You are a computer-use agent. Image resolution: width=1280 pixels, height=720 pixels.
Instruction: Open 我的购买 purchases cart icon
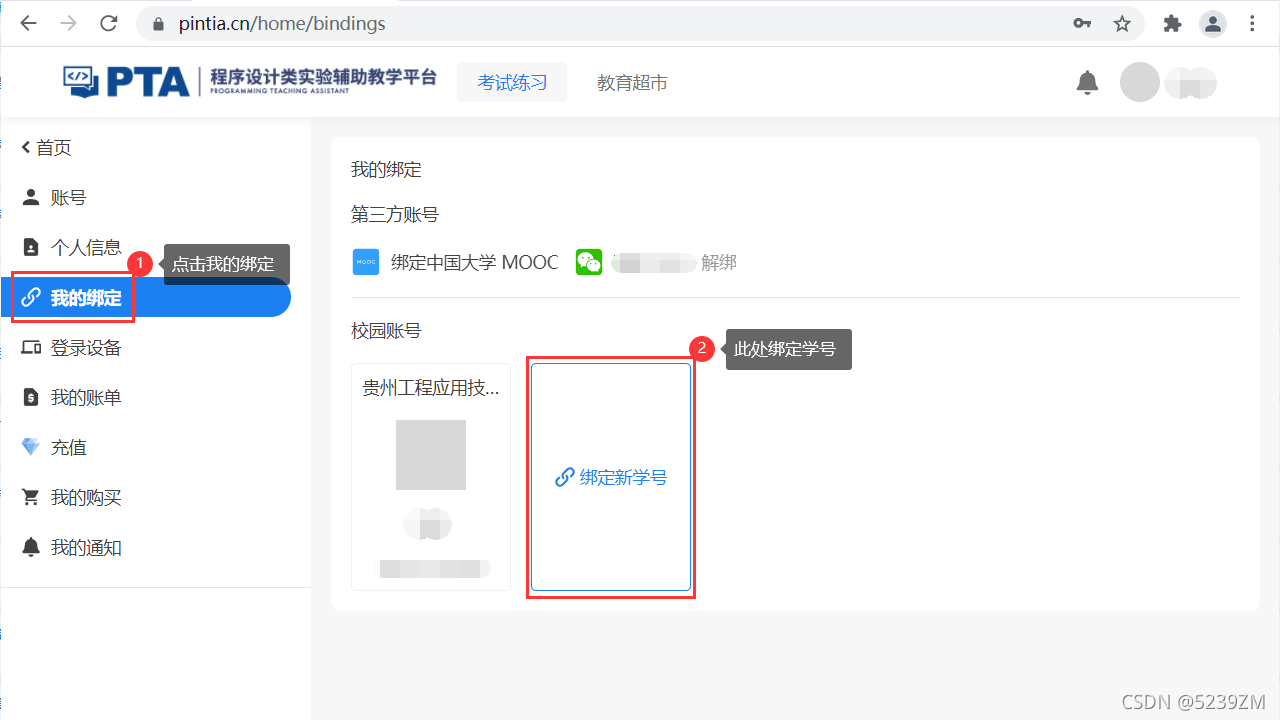click(30, 497)
